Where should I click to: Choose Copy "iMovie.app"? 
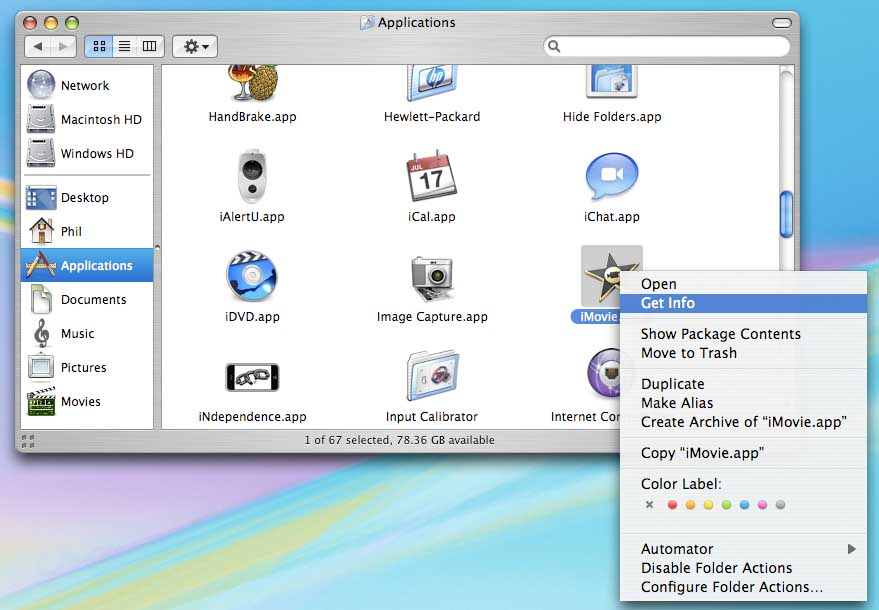[x=743, y=452]
